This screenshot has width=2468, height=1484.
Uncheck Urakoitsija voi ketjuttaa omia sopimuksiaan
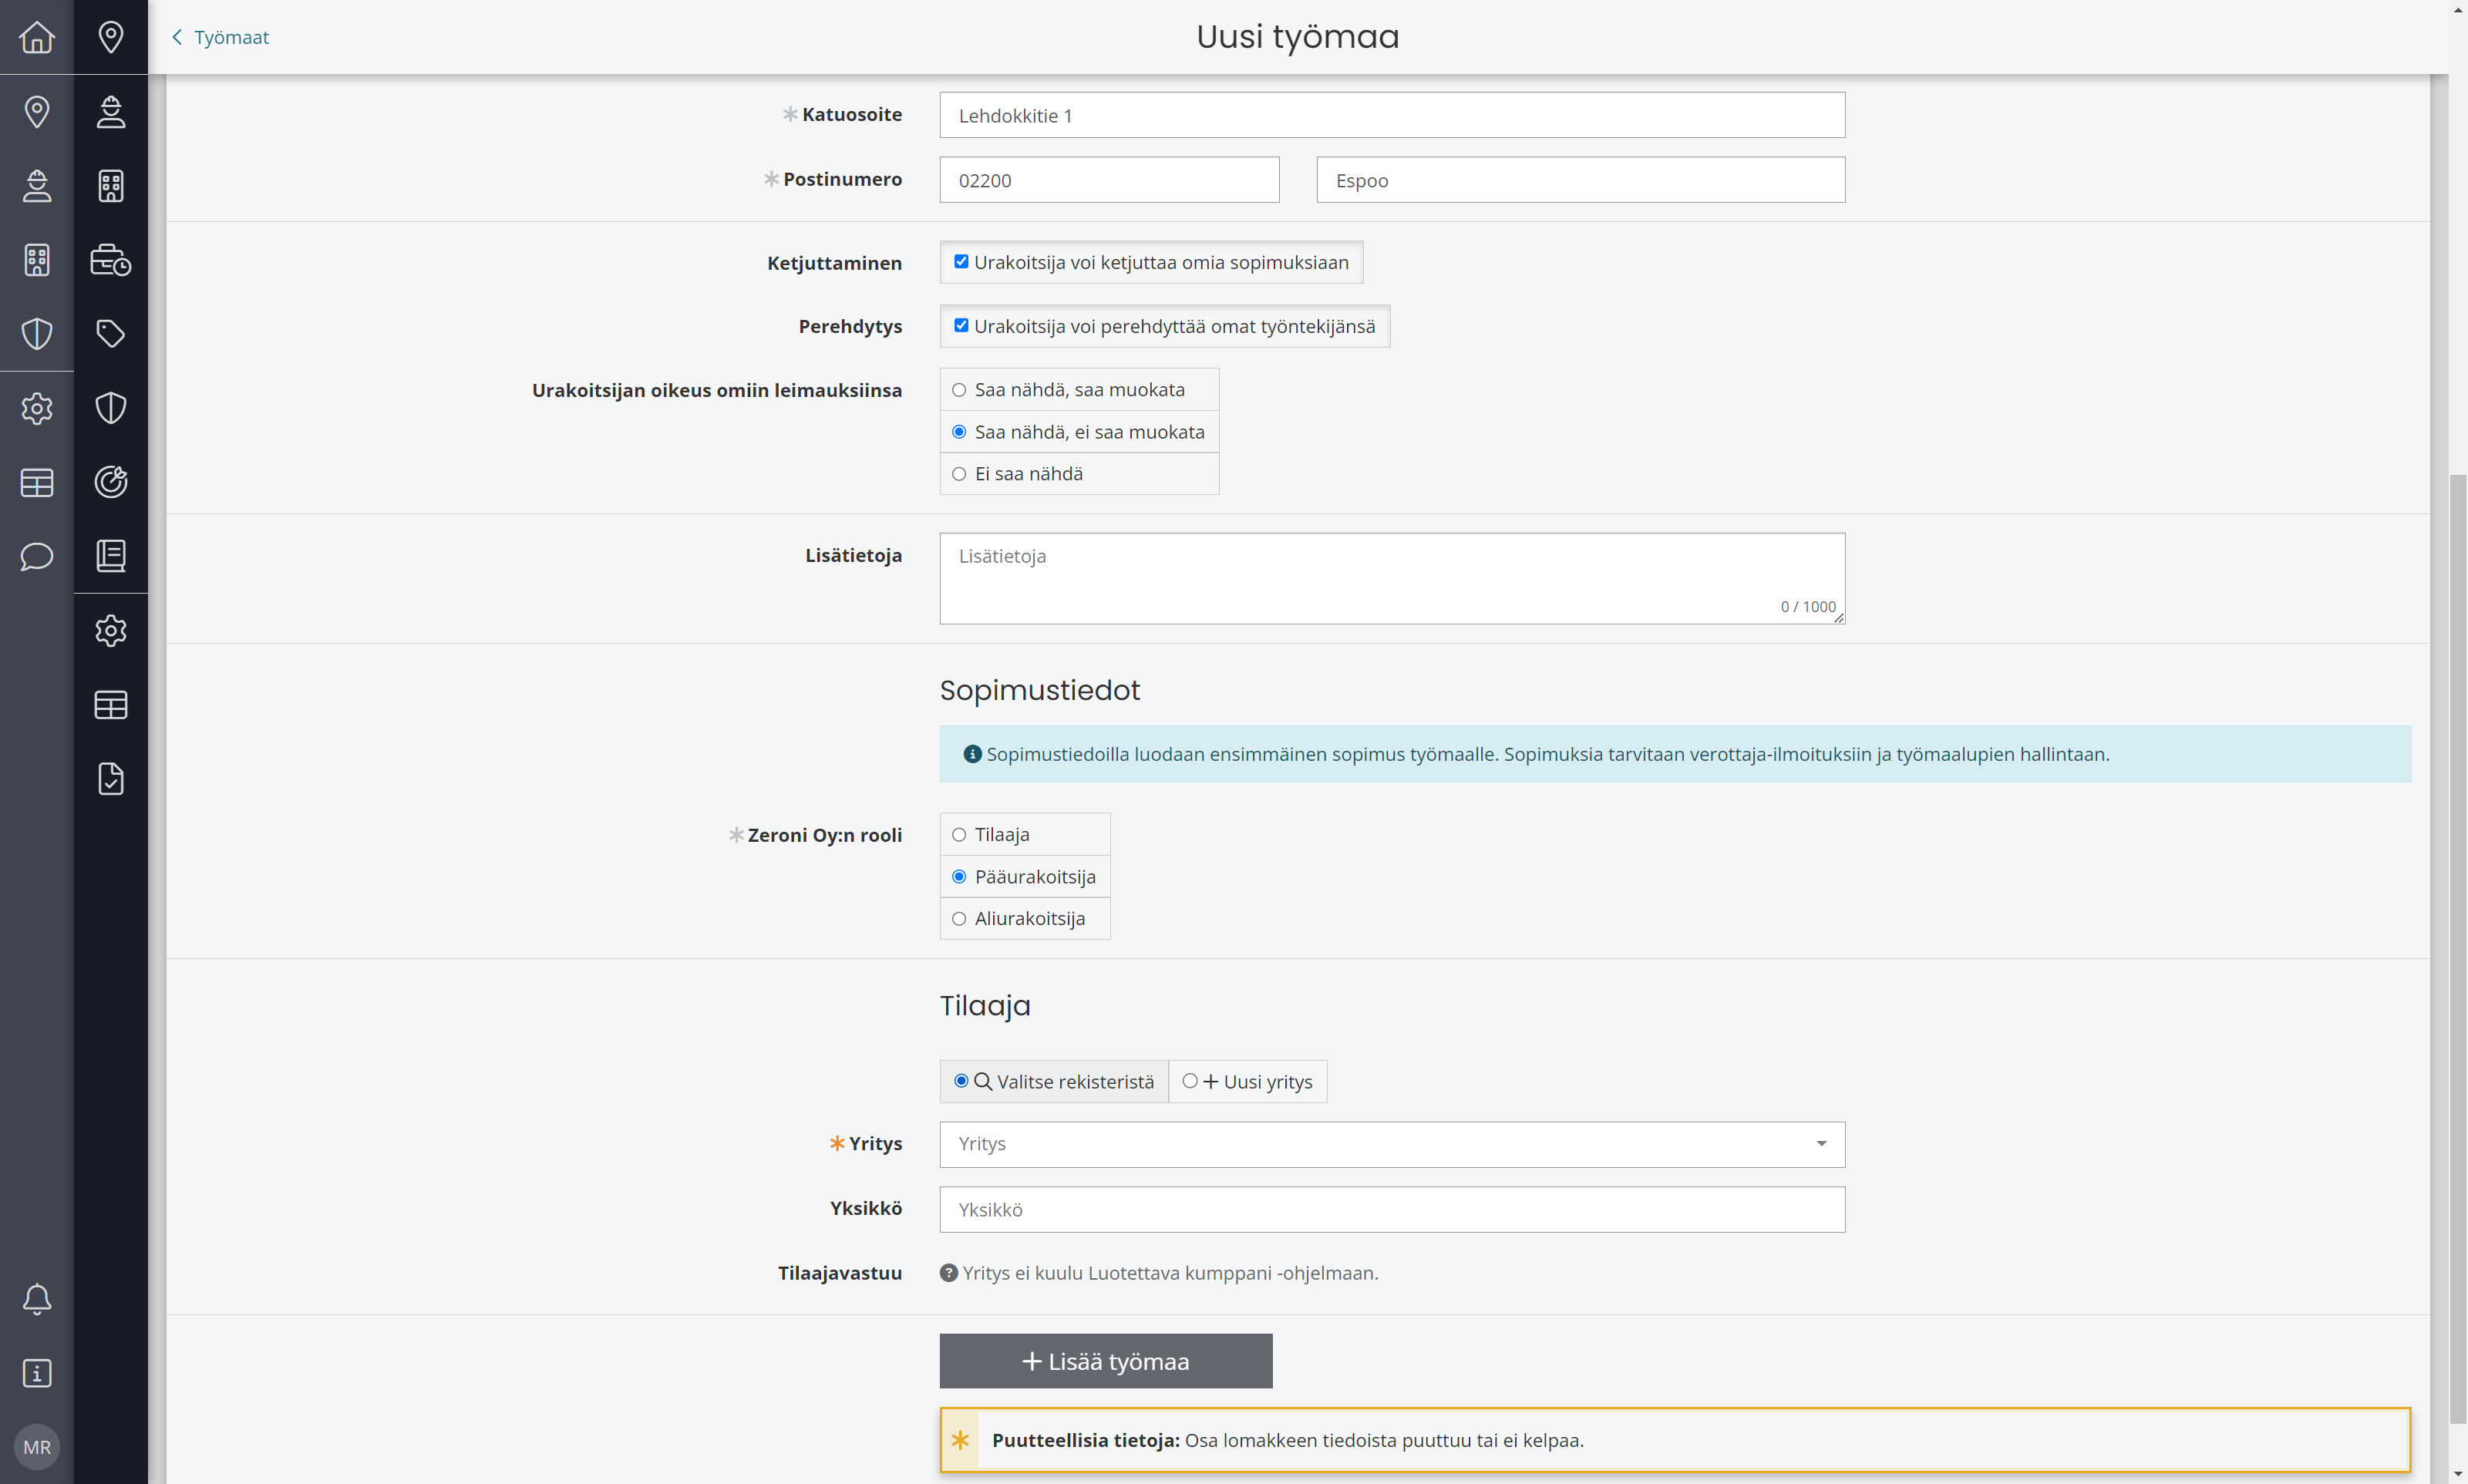(961, 262)
